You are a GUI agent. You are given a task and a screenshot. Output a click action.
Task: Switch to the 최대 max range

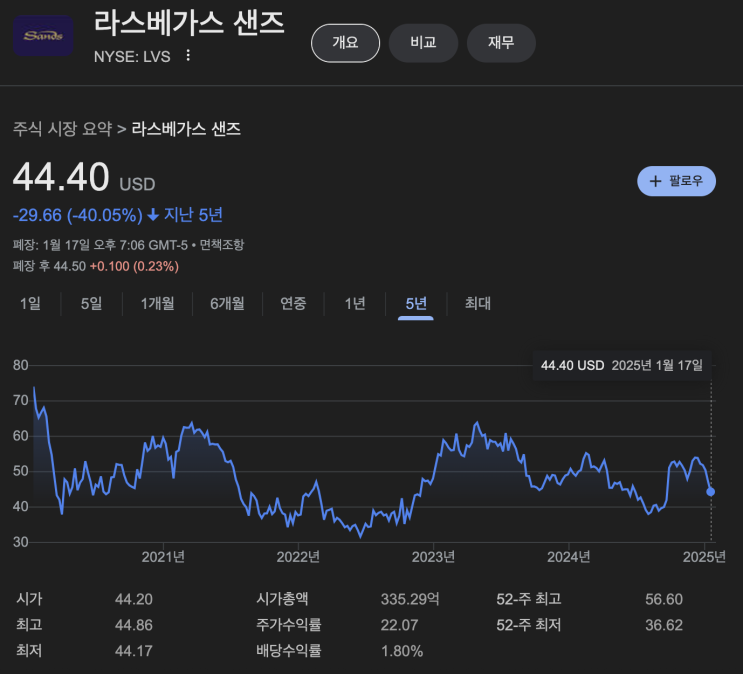click(x=478, y=303)
